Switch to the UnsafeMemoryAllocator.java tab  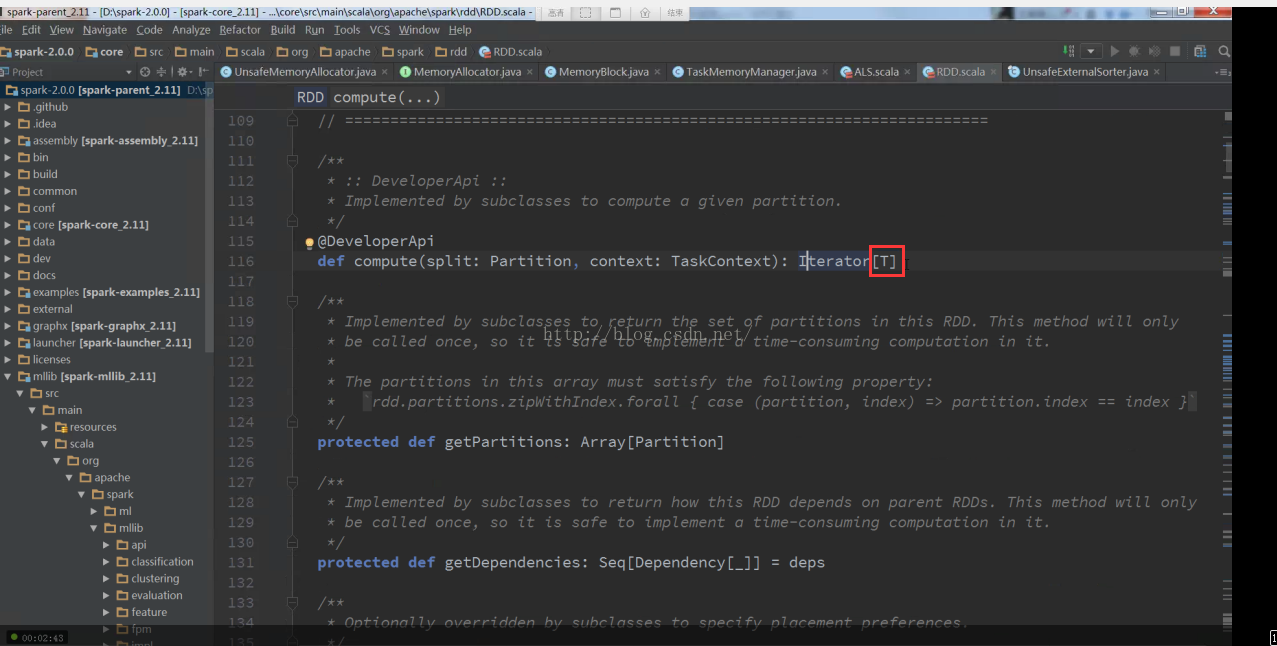[x=305, y=72]
